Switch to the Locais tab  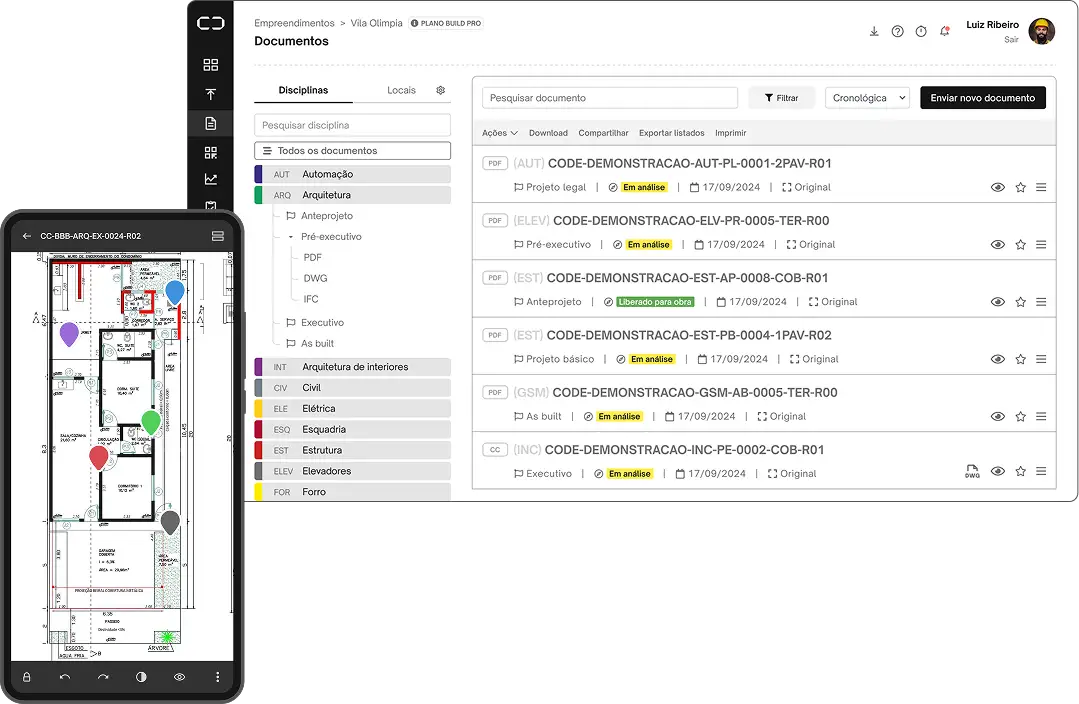[x=401, y=90]
